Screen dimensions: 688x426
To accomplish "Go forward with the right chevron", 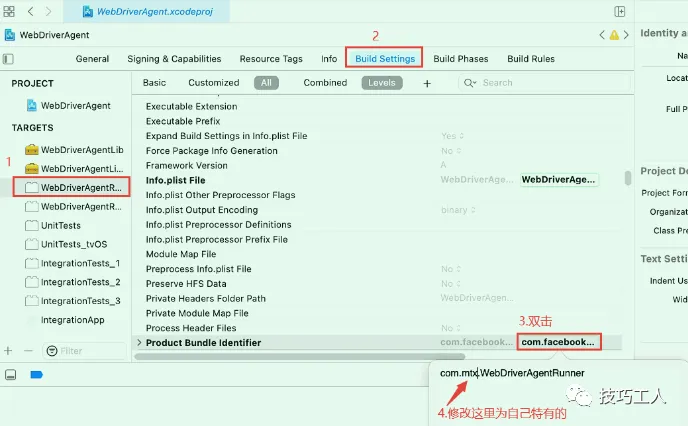I will tap(48, 11).
